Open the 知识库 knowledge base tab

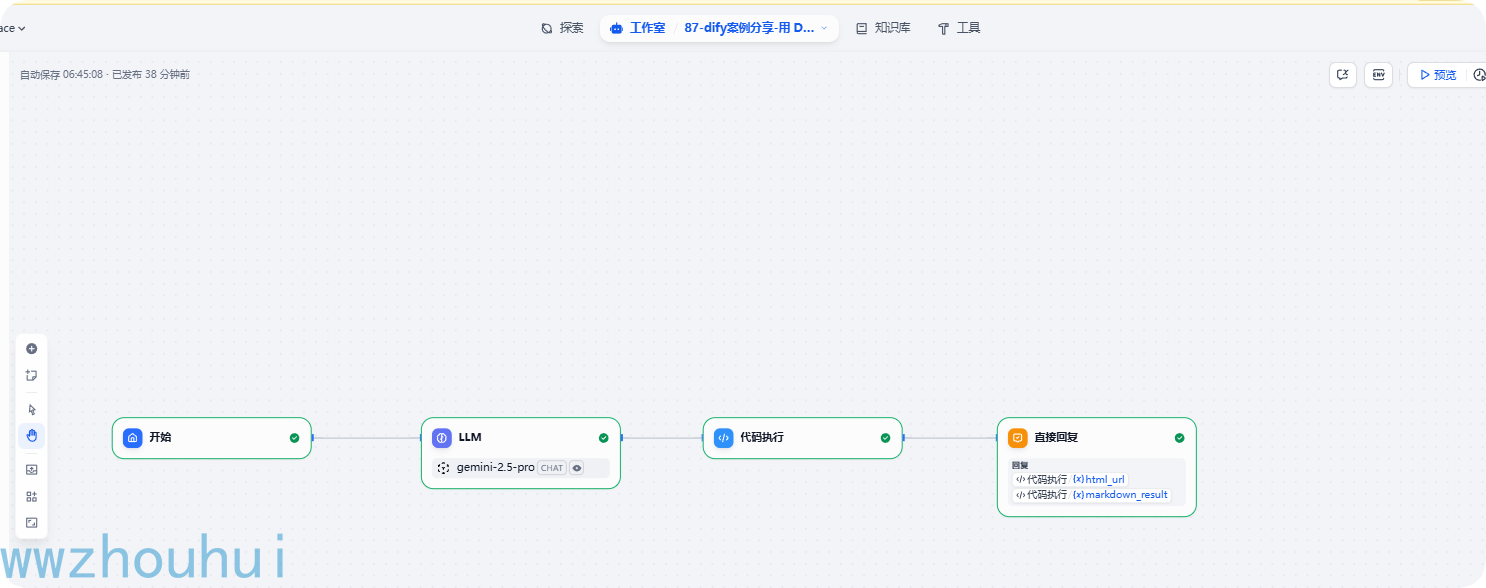tap(883, 28)
